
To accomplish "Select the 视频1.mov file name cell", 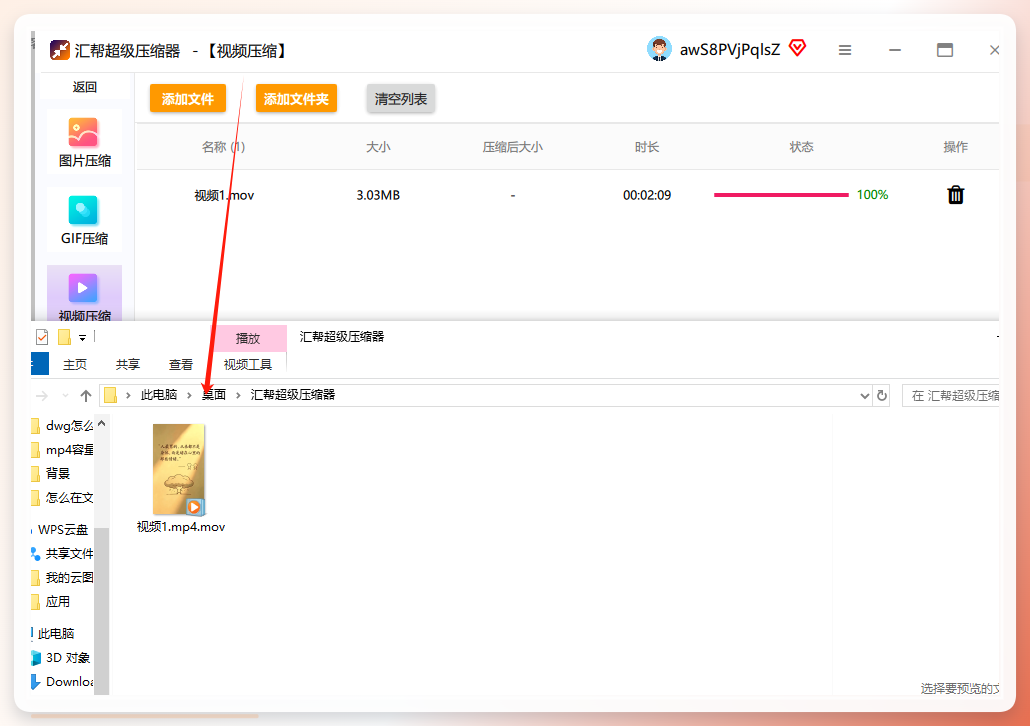I will (x=224, y=195).
